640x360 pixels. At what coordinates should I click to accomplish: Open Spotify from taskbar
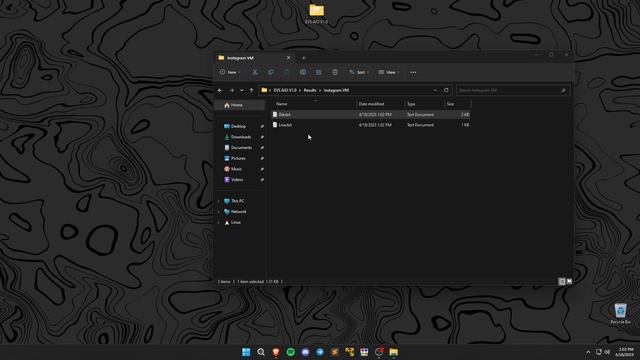pyautogui.click(x=291, y=352)
